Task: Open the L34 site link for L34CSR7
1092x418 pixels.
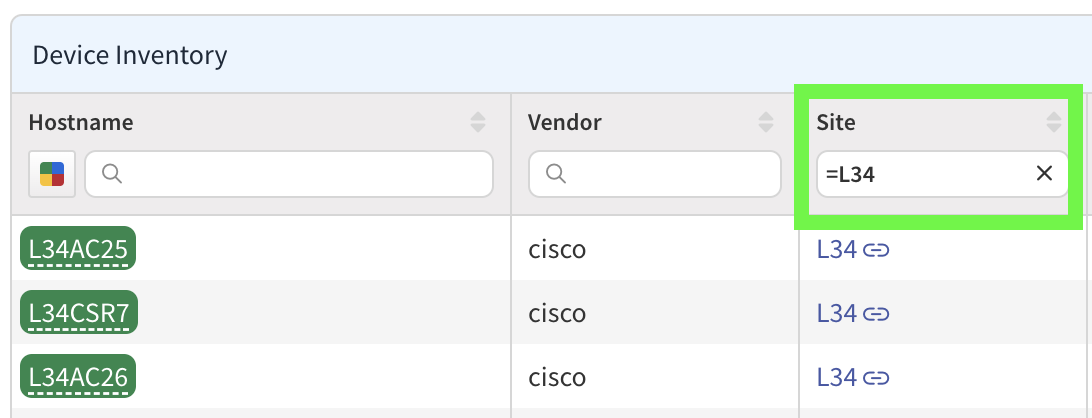Action: 836,314
